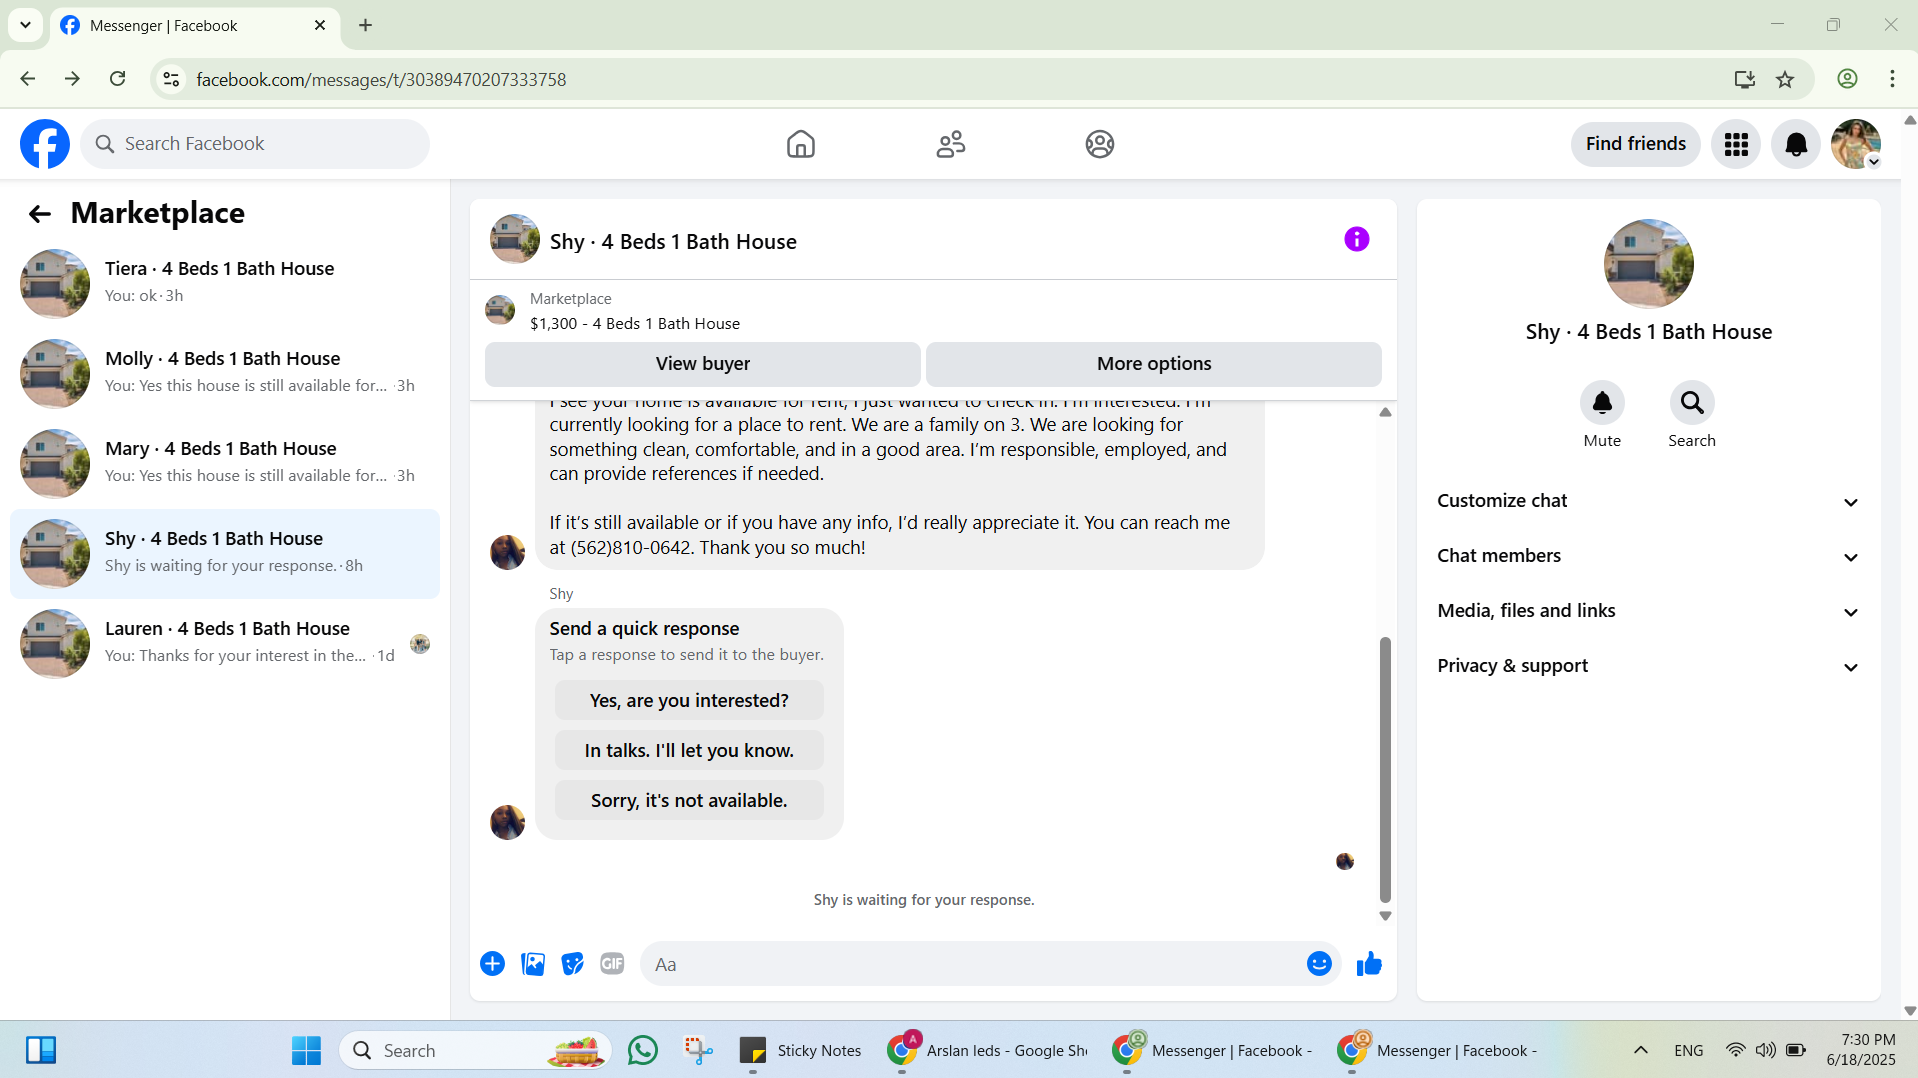Expand the Customize chat section
1918x1078 pixels.
(x=1648, y=501)
